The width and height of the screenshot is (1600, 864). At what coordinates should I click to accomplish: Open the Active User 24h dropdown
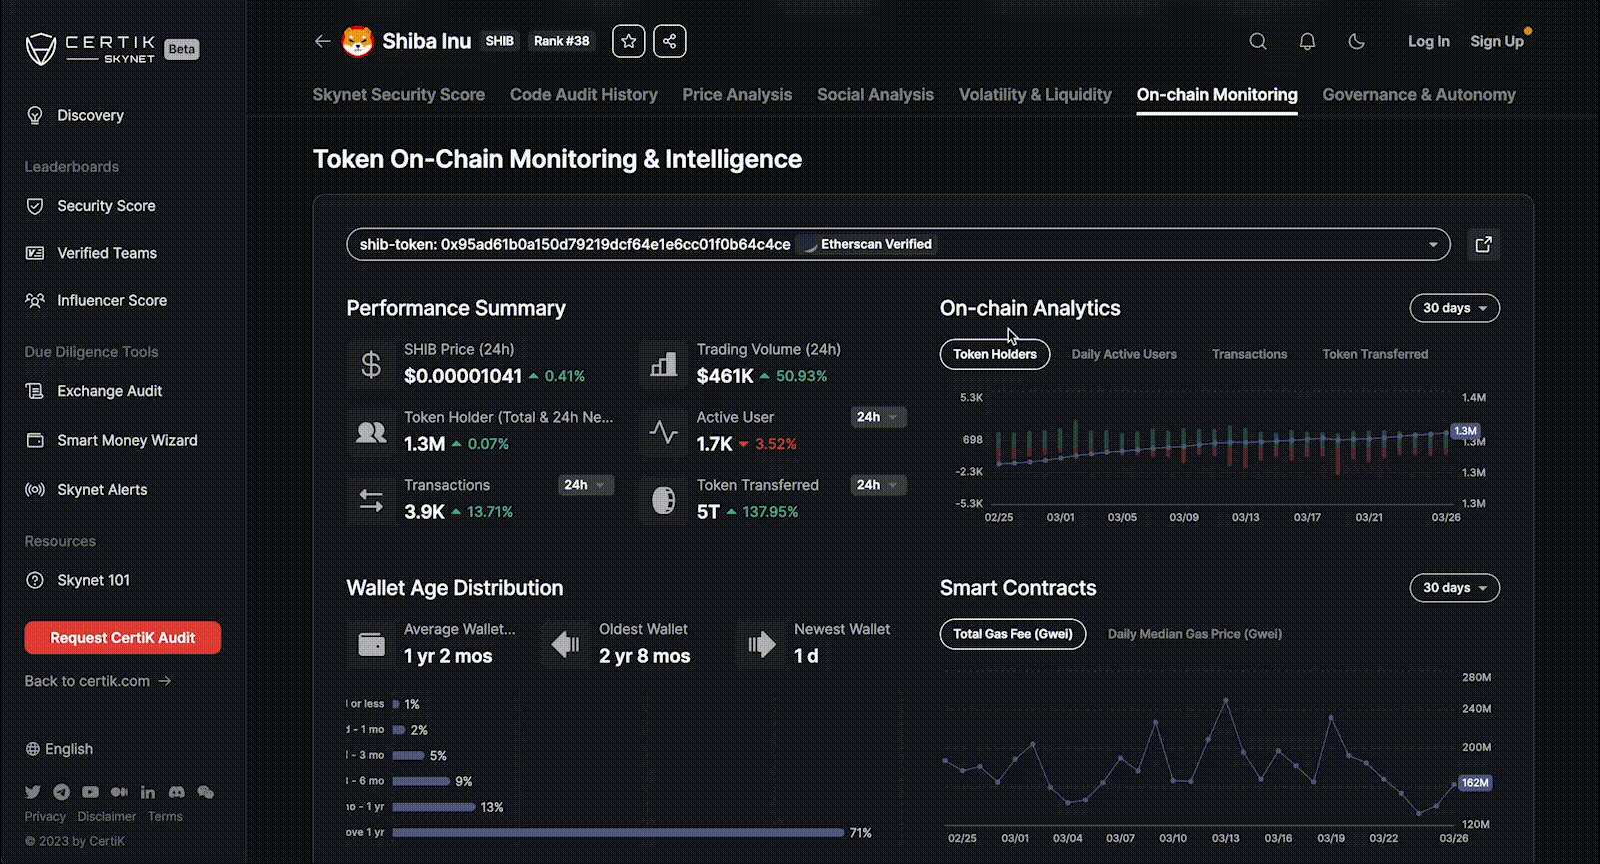[x=879, y=417]
